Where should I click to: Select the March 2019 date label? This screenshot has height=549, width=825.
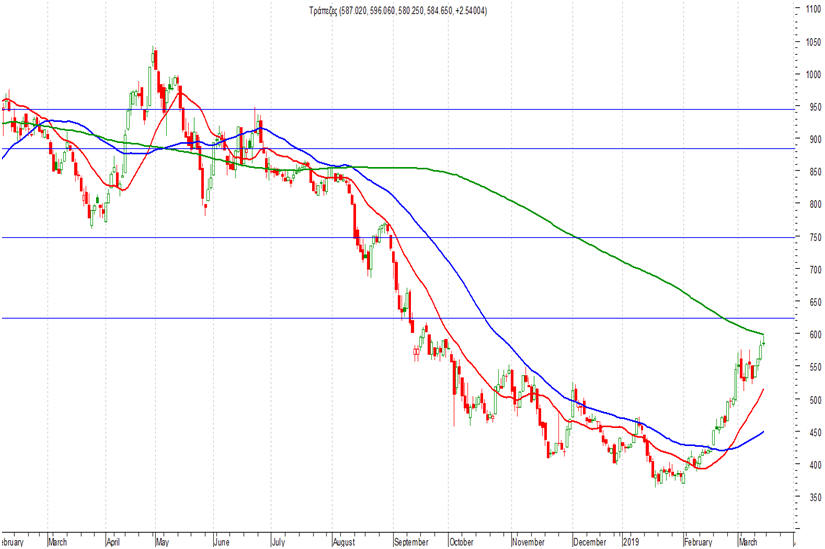[x=748, y=542]
